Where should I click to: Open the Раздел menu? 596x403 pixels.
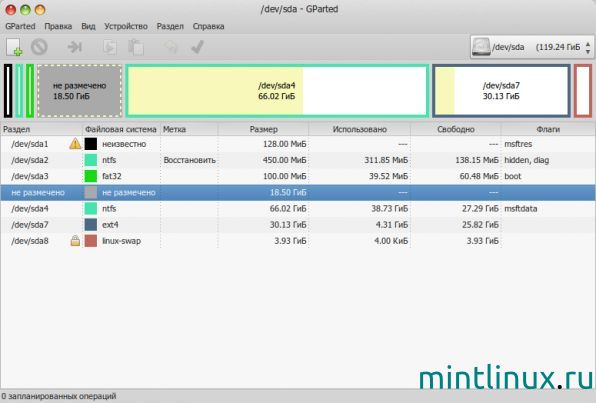(170, 26)
